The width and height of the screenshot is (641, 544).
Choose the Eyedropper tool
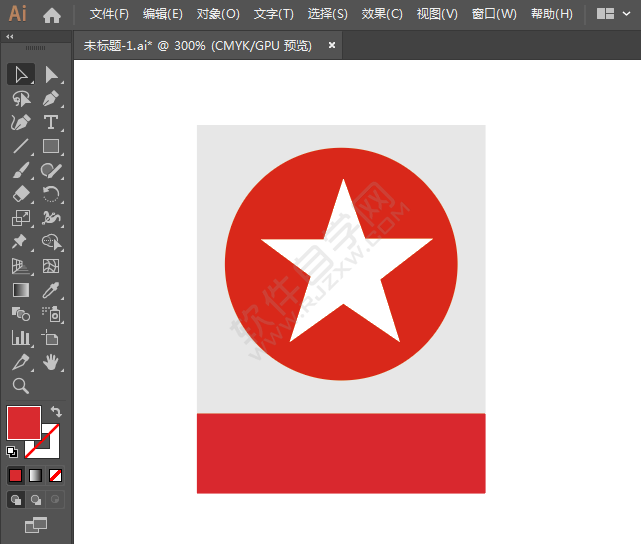coord(51,290)
